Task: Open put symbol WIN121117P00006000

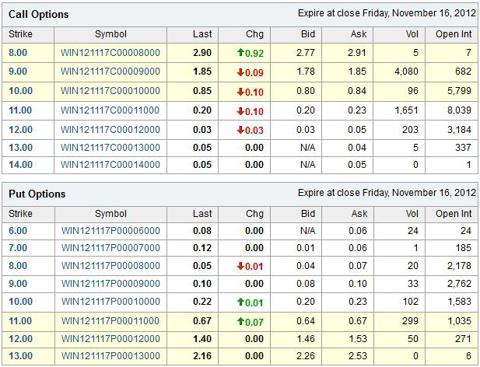Action: tap(111, 231)
